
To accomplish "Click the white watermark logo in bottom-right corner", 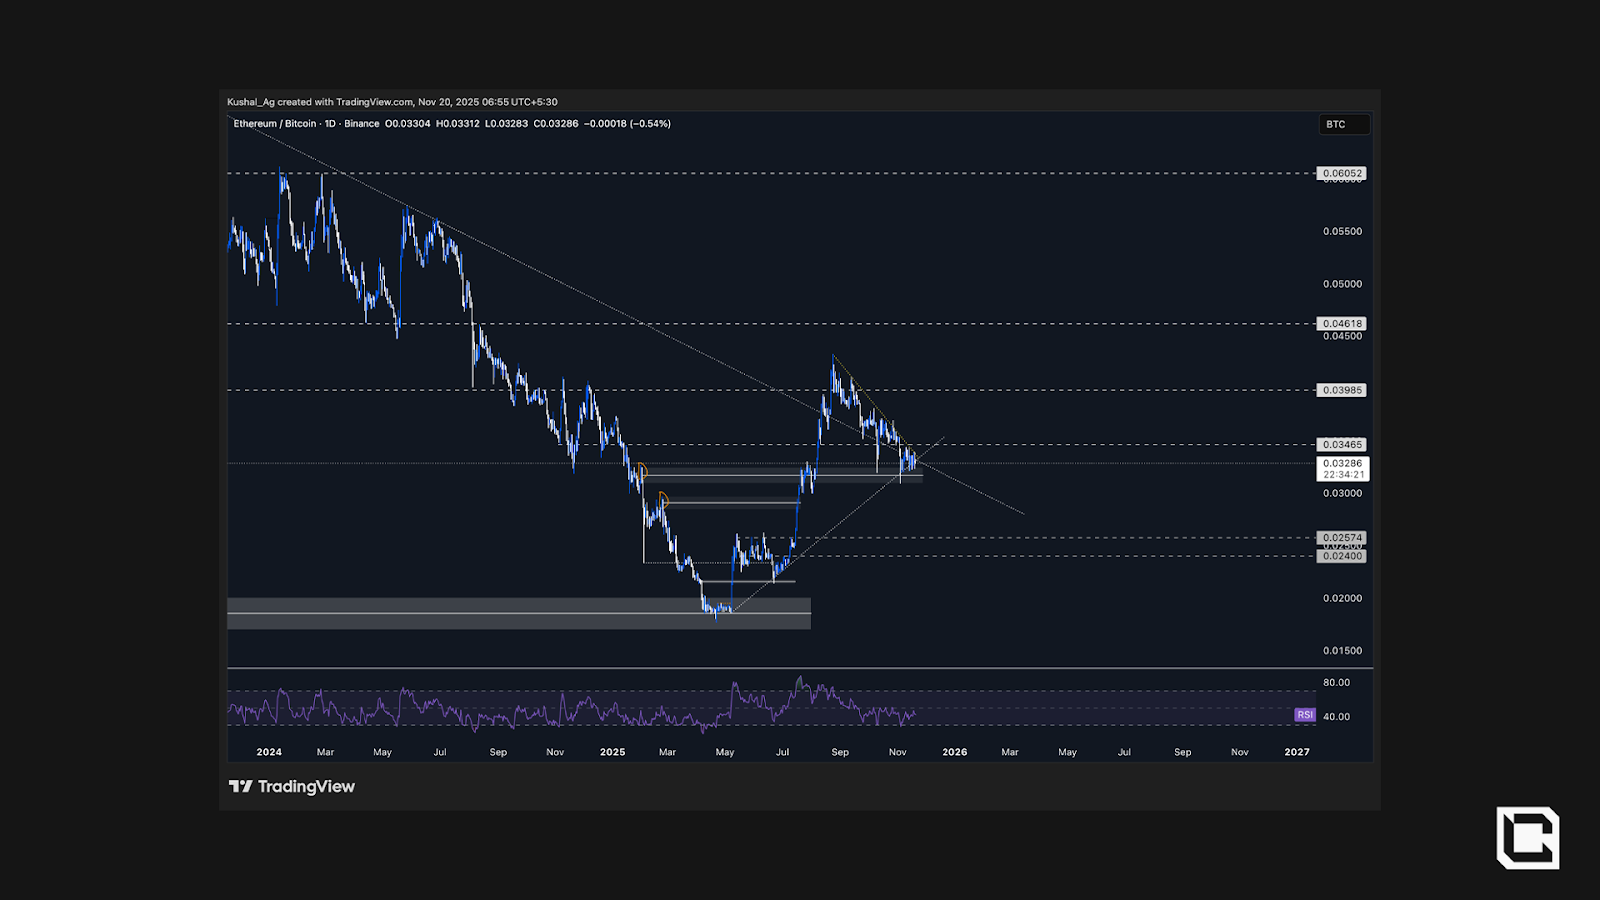I will pyautogui.click(x=1527, y=837).
